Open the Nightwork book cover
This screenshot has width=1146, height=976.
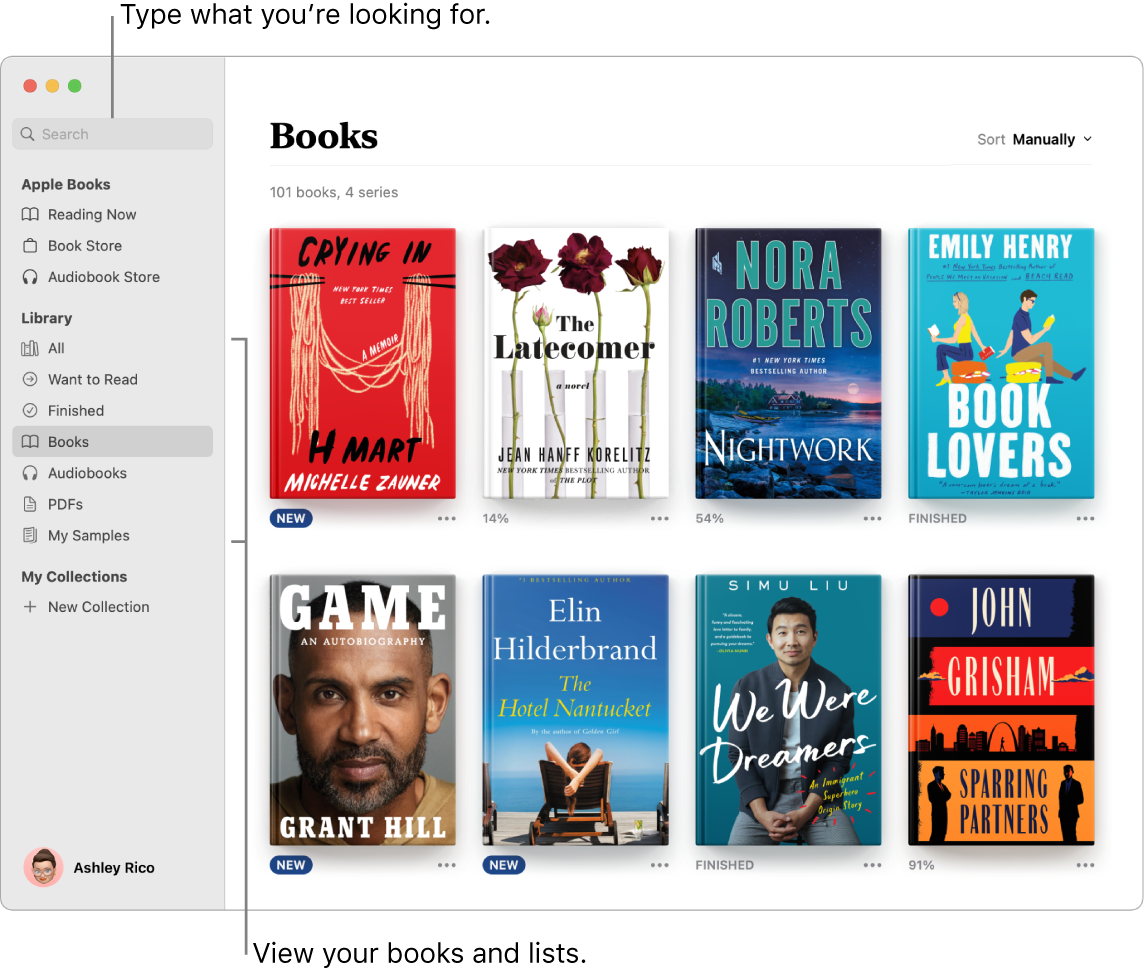coord(788,363)
